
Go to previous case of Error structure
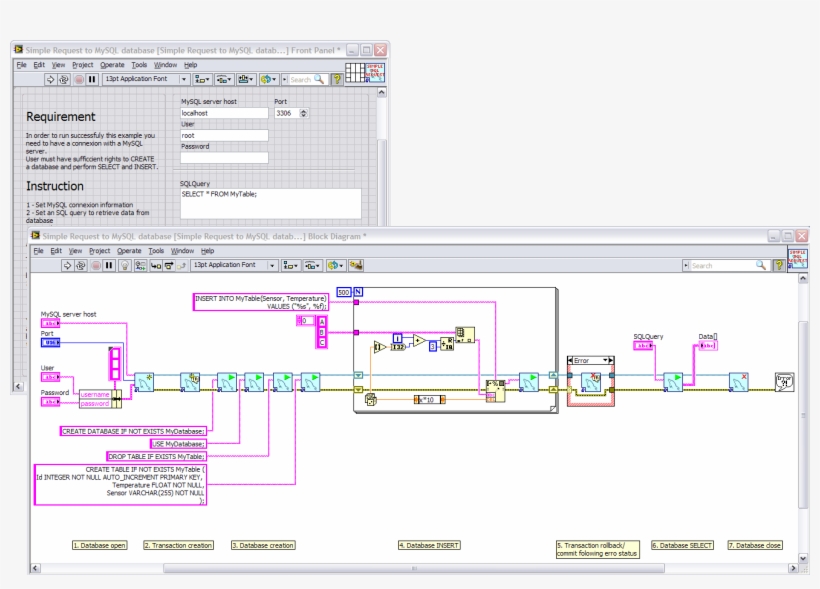(x=570, y=360)
